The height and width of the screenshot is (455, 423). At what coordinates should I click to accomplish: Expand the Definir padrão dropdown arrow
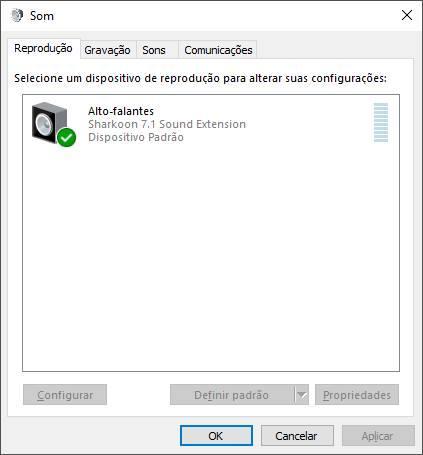[x=302, y=395]
